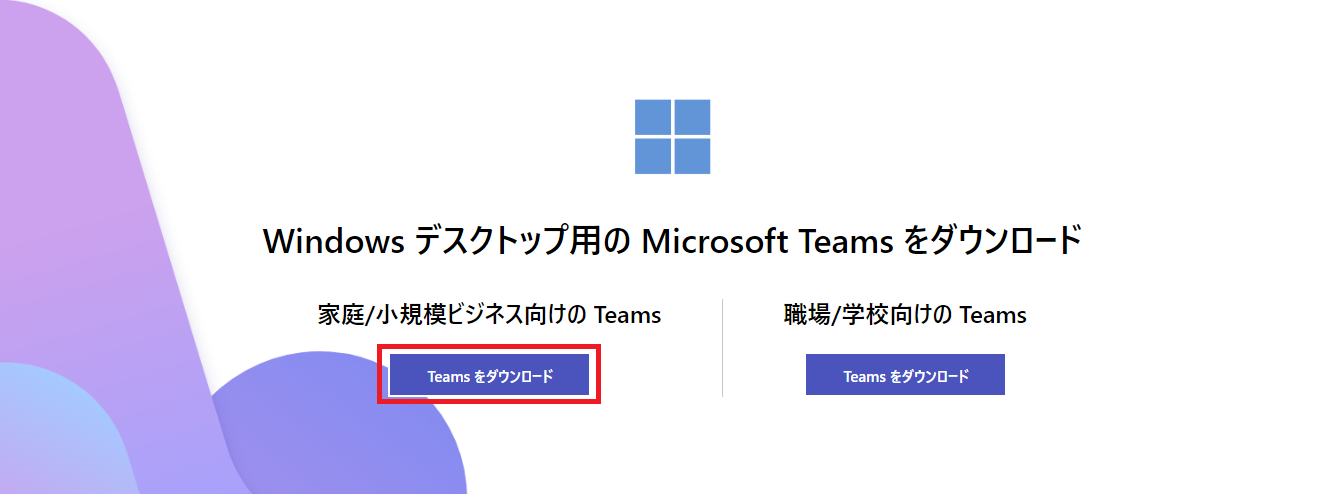The image size is (1344, 494).
Task: Click the 職場/学校向けの heading text
Action: (868, 315)
